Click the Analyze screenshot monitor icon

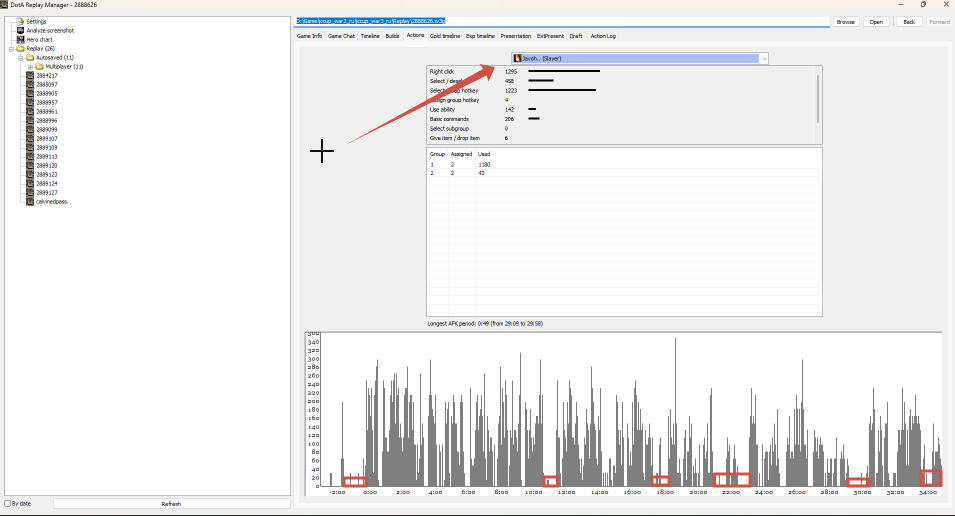[20, 30]
